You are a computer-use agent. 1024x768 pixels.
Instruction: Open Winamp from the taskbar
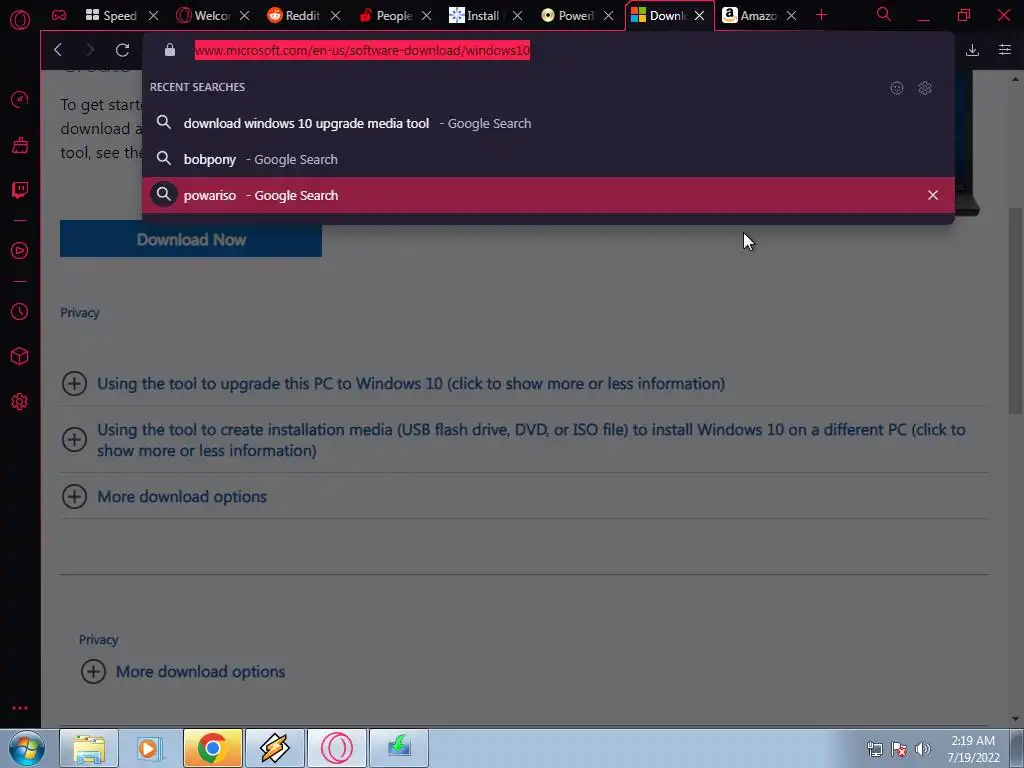click(275, 748)
